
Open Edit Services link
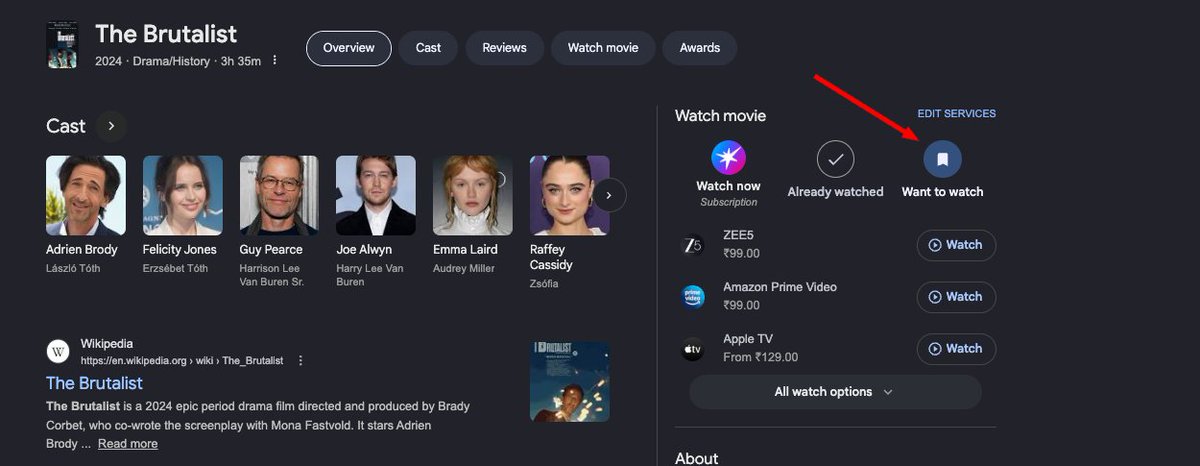(x=956, y=114)
